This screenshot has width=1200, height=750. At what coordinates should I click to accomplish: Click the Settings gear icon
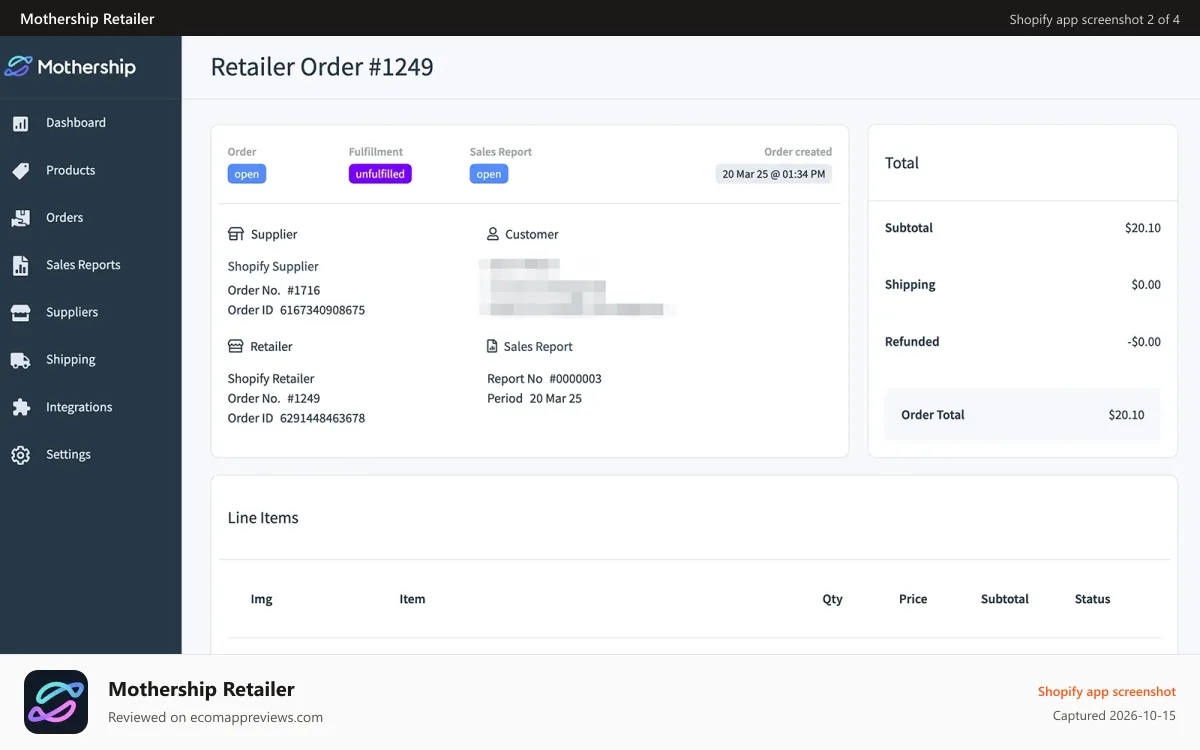coord(20,455)
